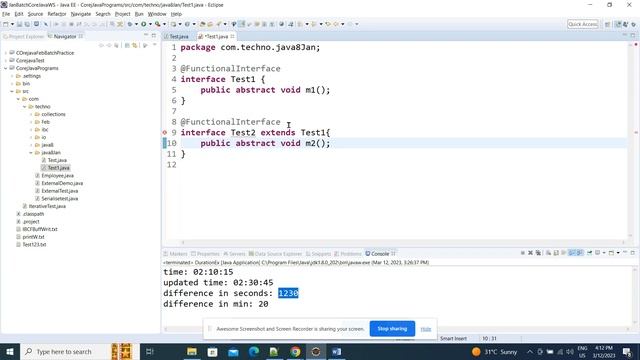The image size is (640, 360).
Task: Switch to the Problems tab
Action: pos(348,253)
